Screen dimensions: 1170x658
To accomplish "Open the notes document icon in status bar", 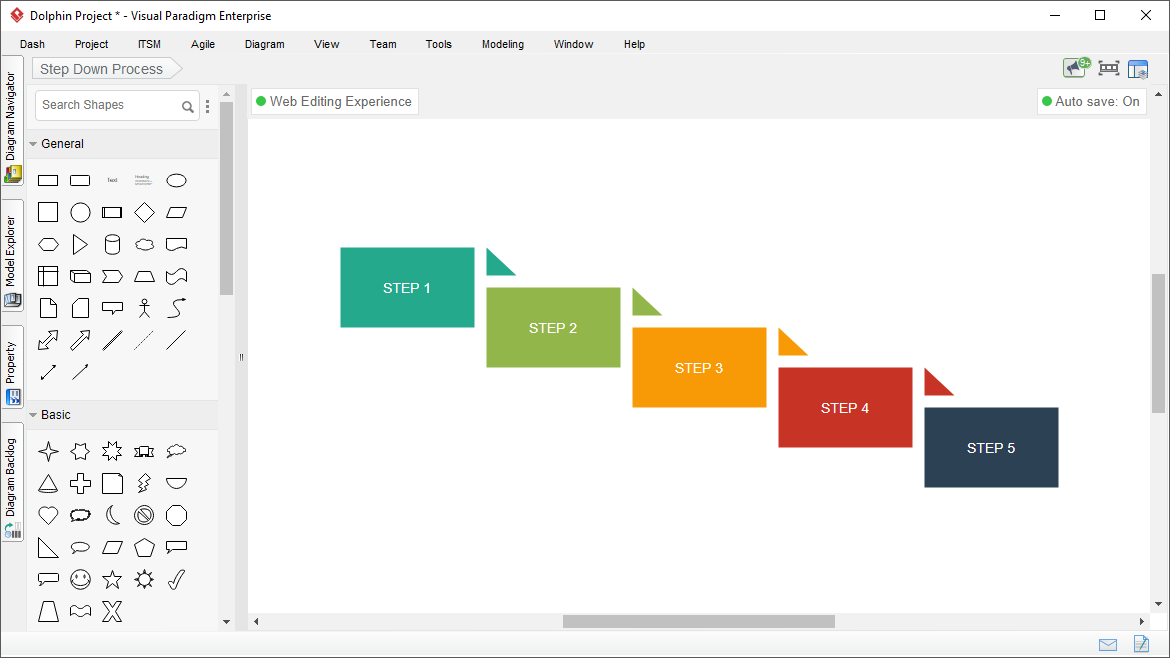I will [1141, 643].
